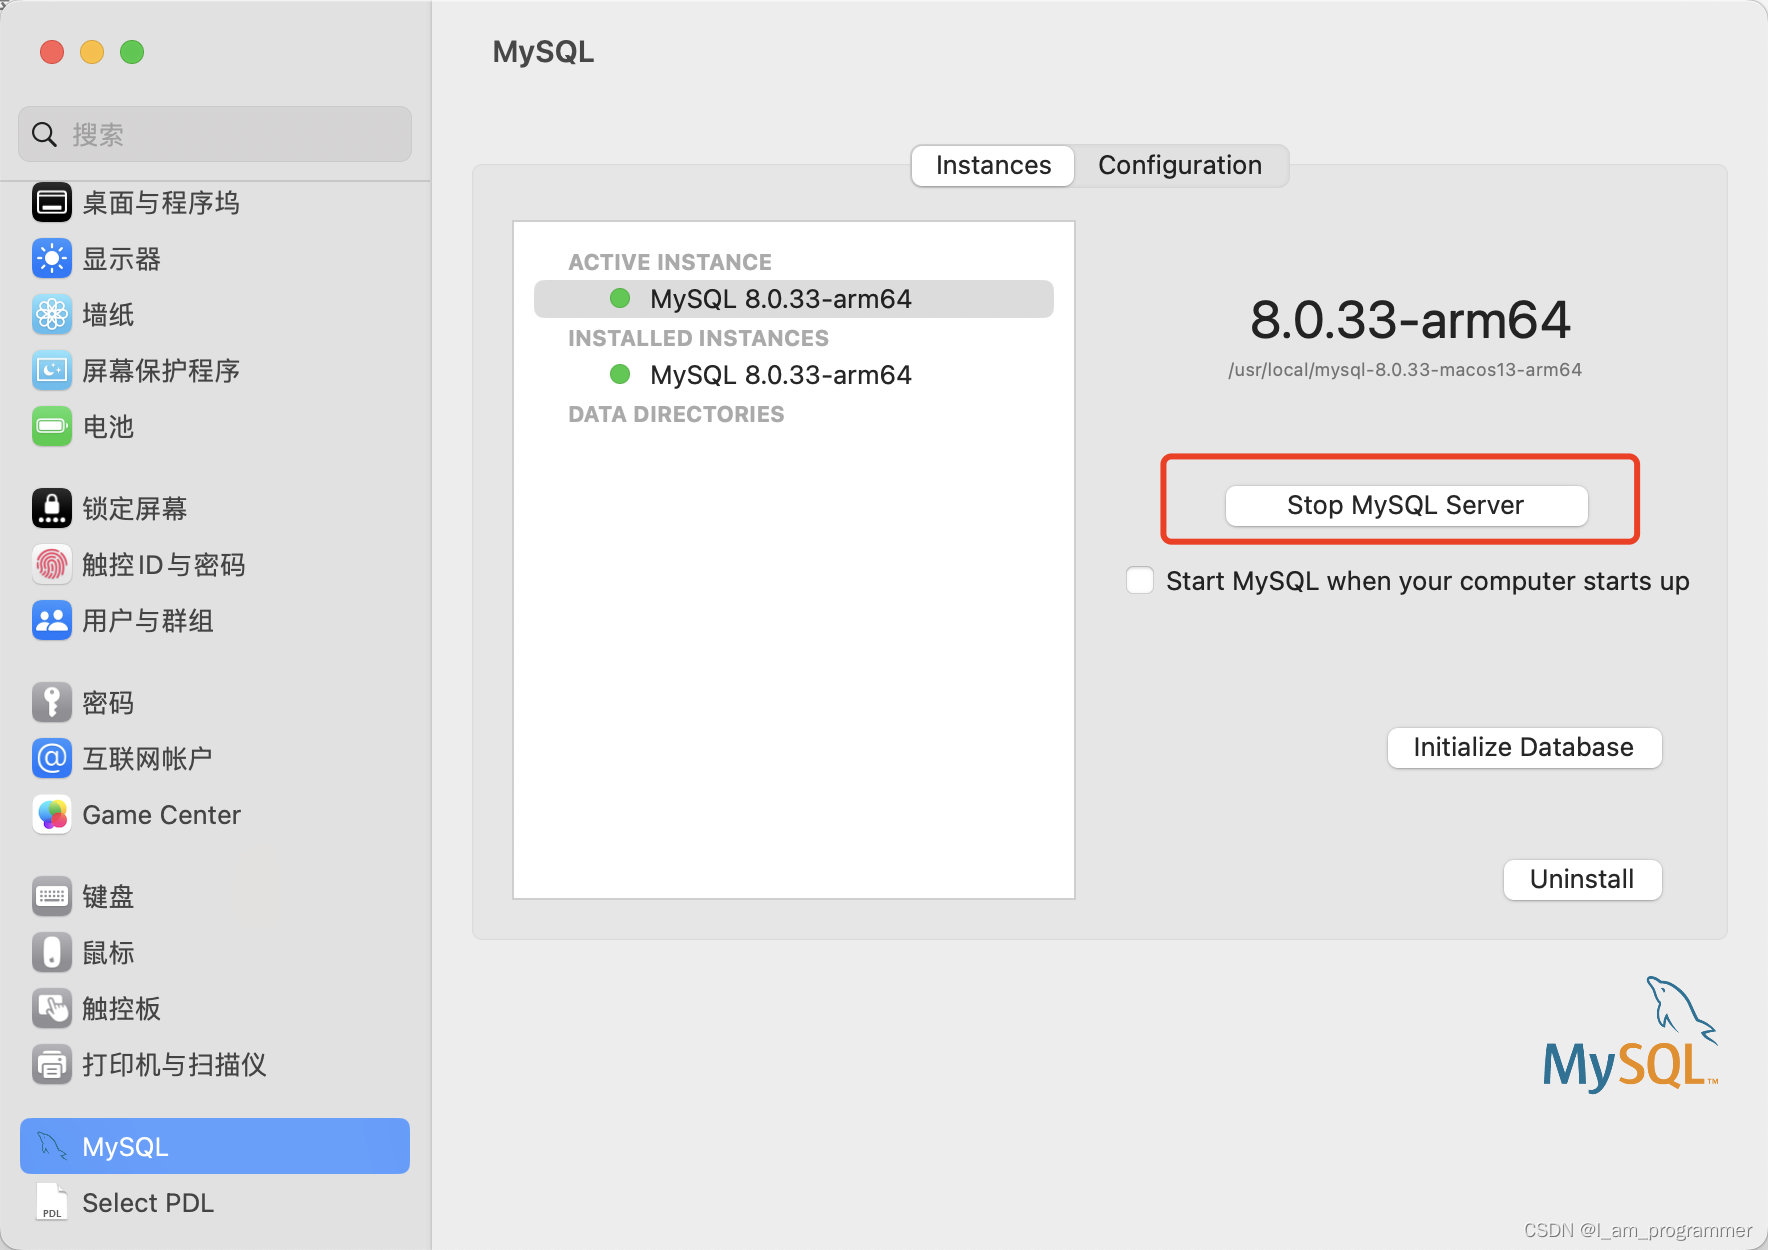Focus the 搜索 search field
Image resolution: width=1768 pixels, height=1250 pixels.
pyautogui.click(x=215, y=134)
